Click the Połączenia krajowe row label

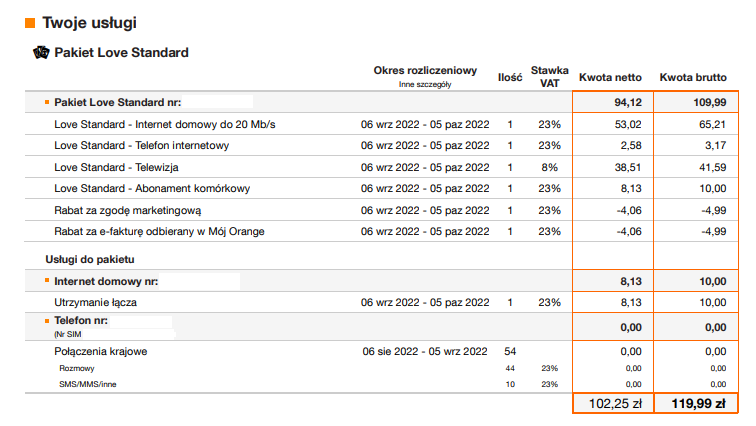click(x=106, y=351)
